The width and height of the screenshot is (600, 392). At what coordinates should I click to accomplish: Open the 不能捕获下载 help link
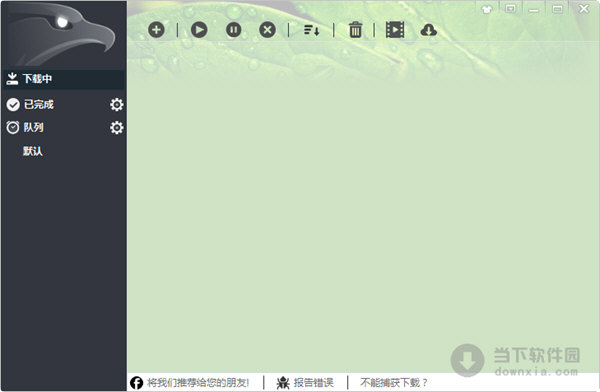(x=393, y=382)
